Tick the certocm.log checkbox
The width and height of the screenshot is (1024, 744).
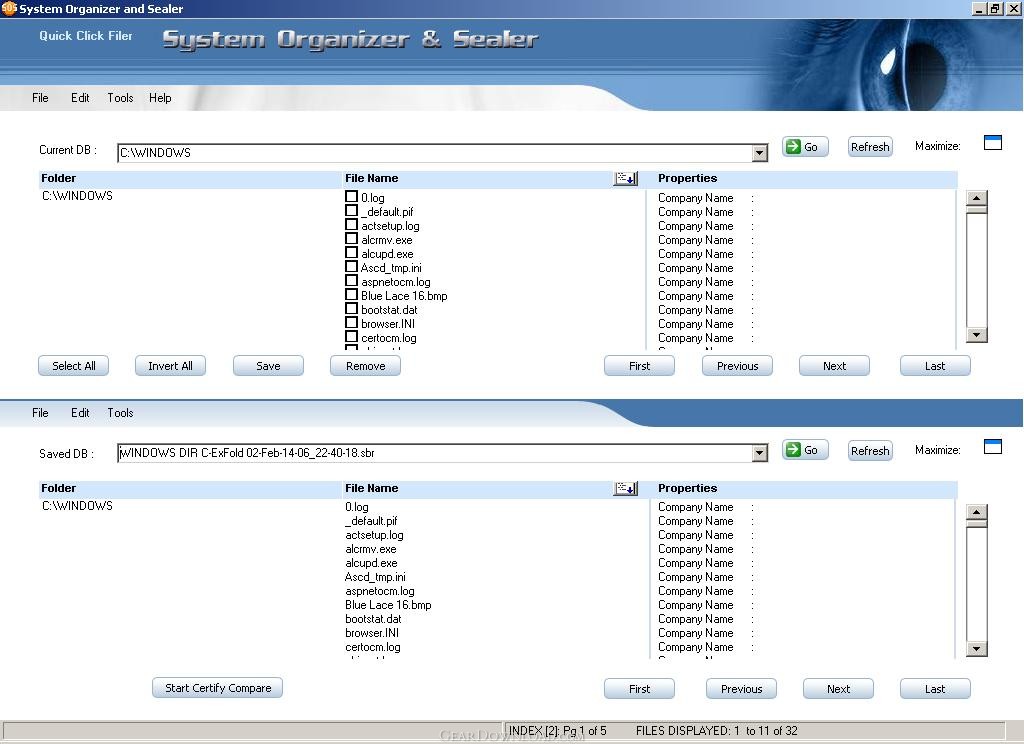(x=351, y=337)
